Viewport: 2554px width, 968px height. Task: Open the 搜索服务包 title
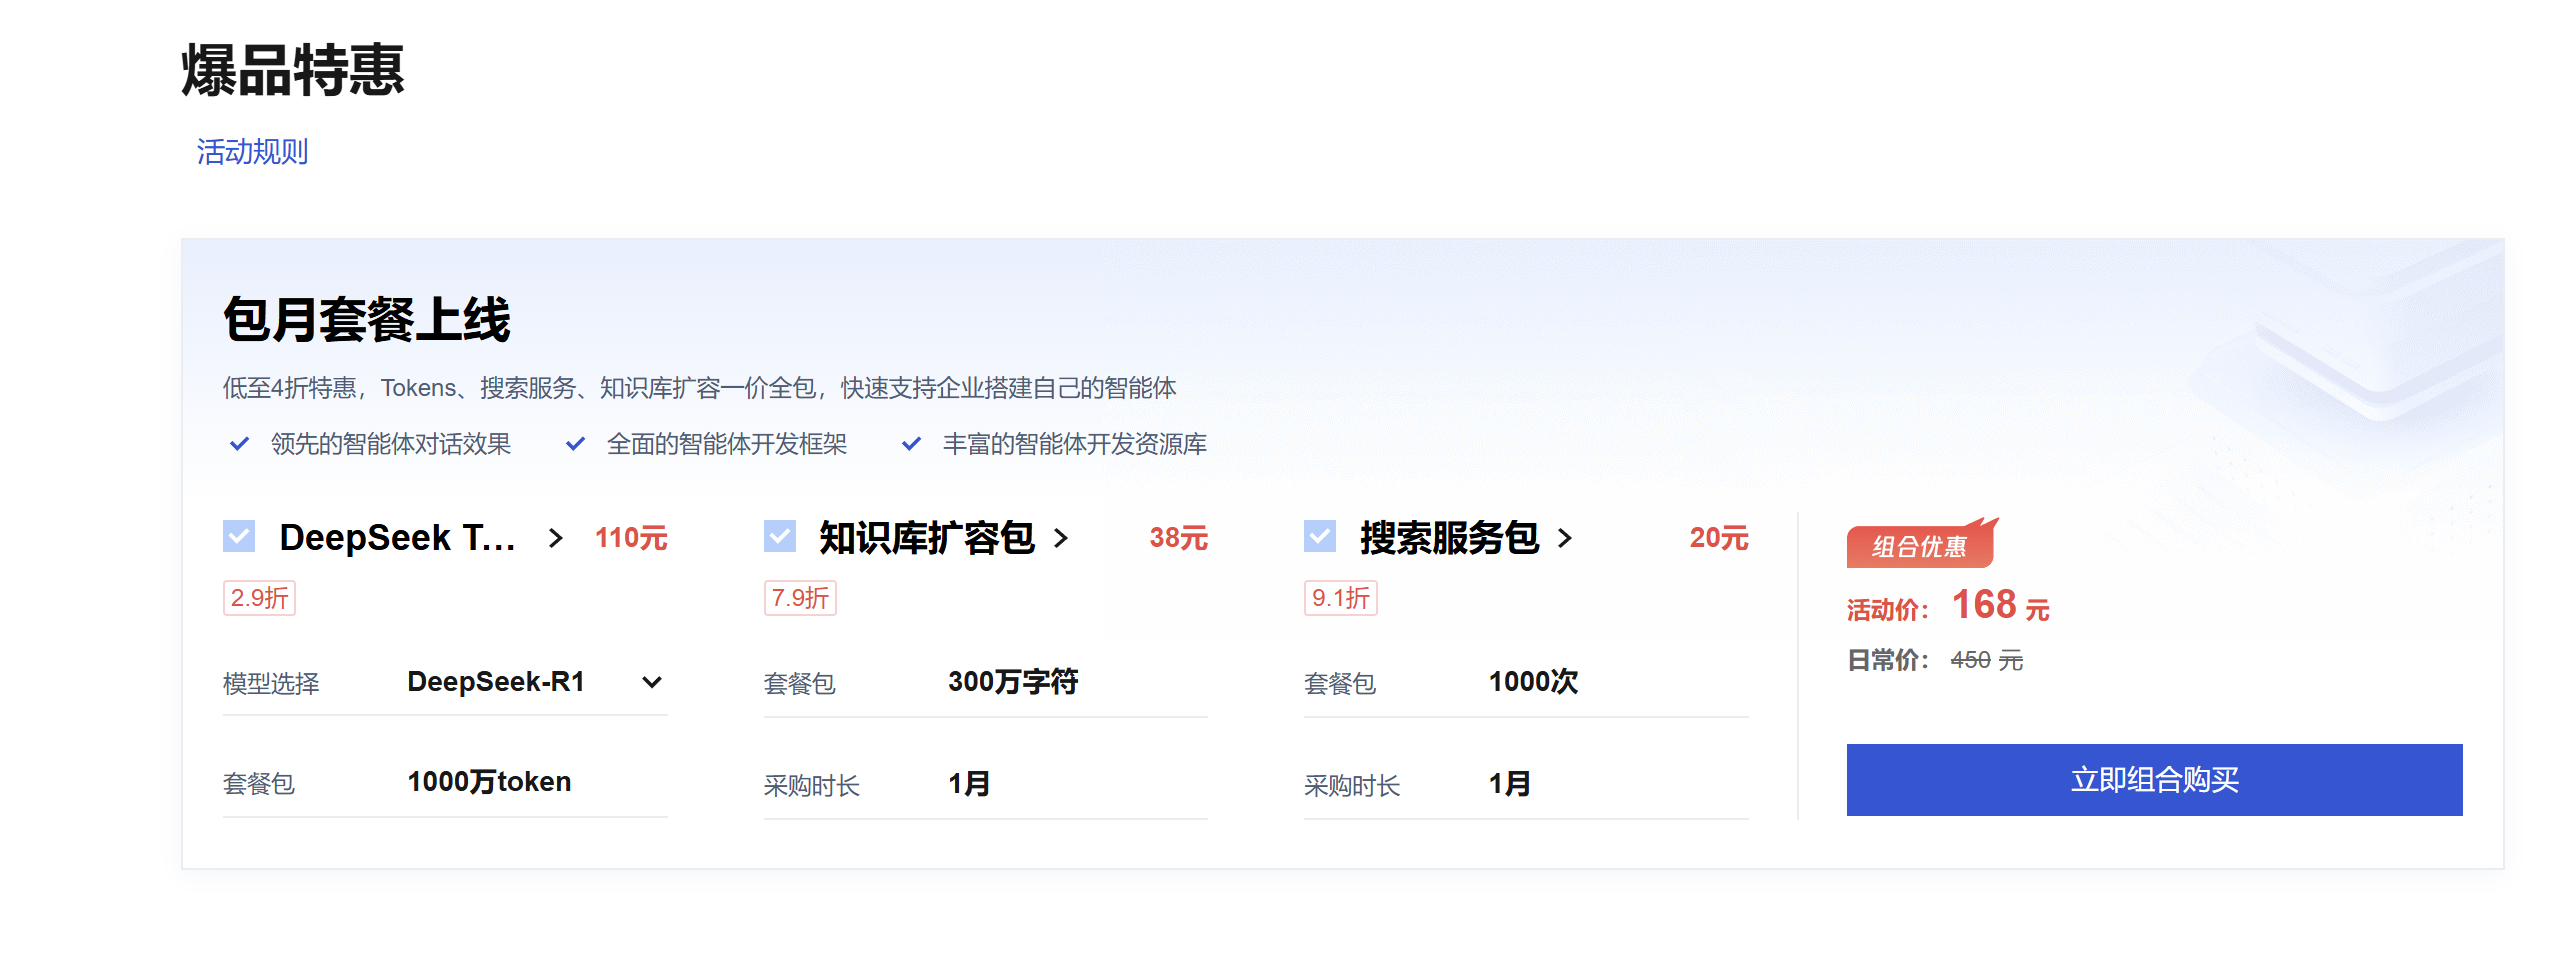1449,538
